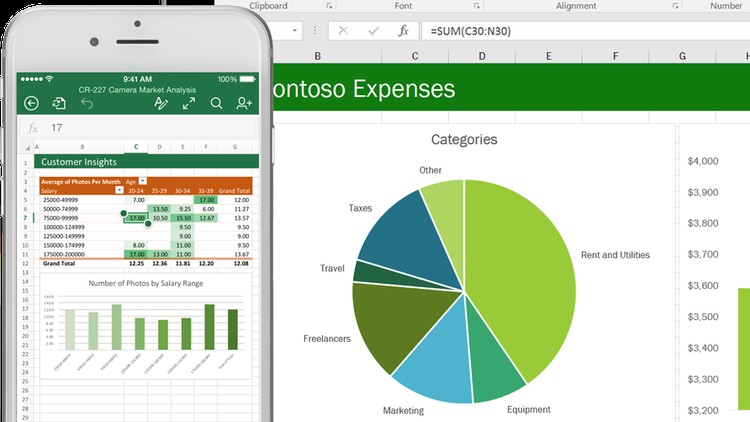The width and height of the screenshot is (750, 422).
Task: Tap fx icon in phone formula bar
Action: (33, 128)
